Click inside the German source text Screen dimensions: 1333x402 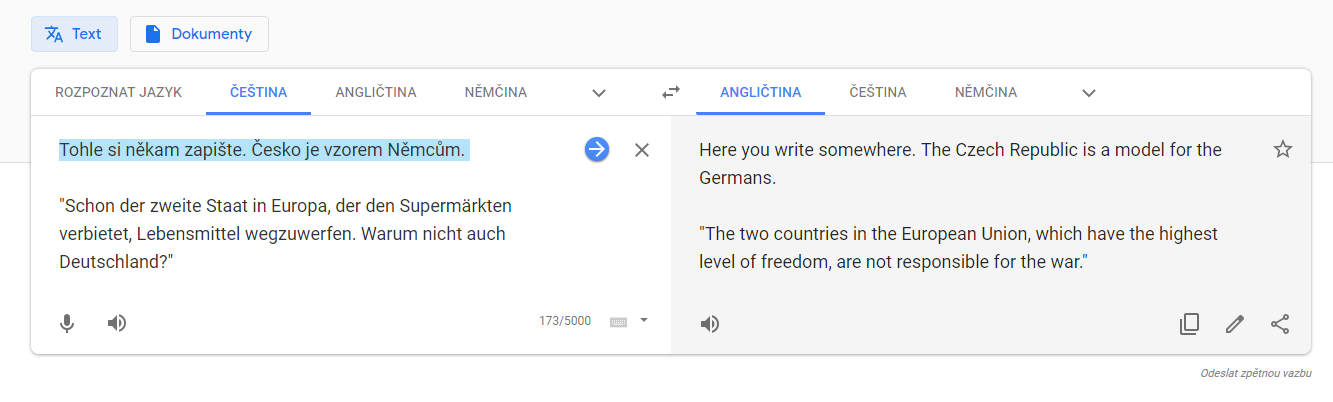tap(285, 234)
